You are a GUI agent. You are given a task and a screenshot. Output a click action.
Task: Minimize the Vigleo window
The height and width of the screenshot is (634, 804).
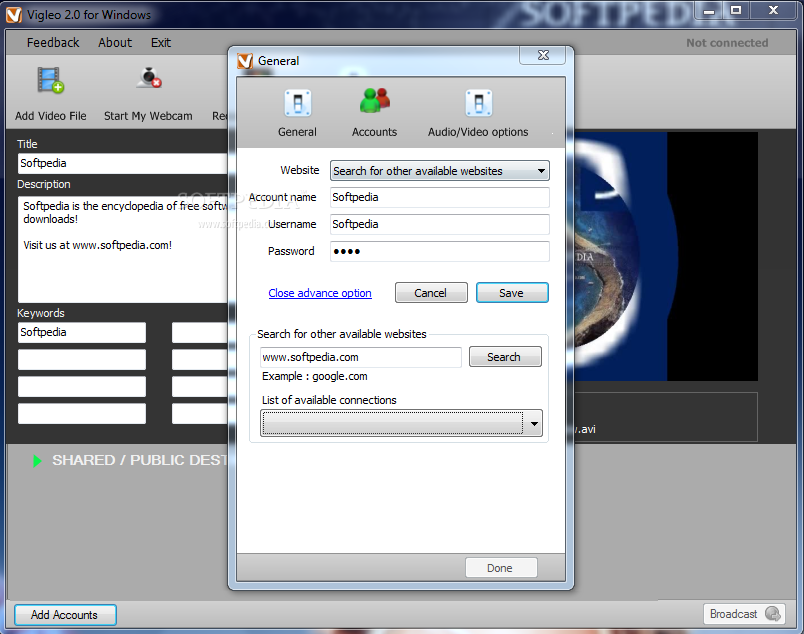[709, 12]
